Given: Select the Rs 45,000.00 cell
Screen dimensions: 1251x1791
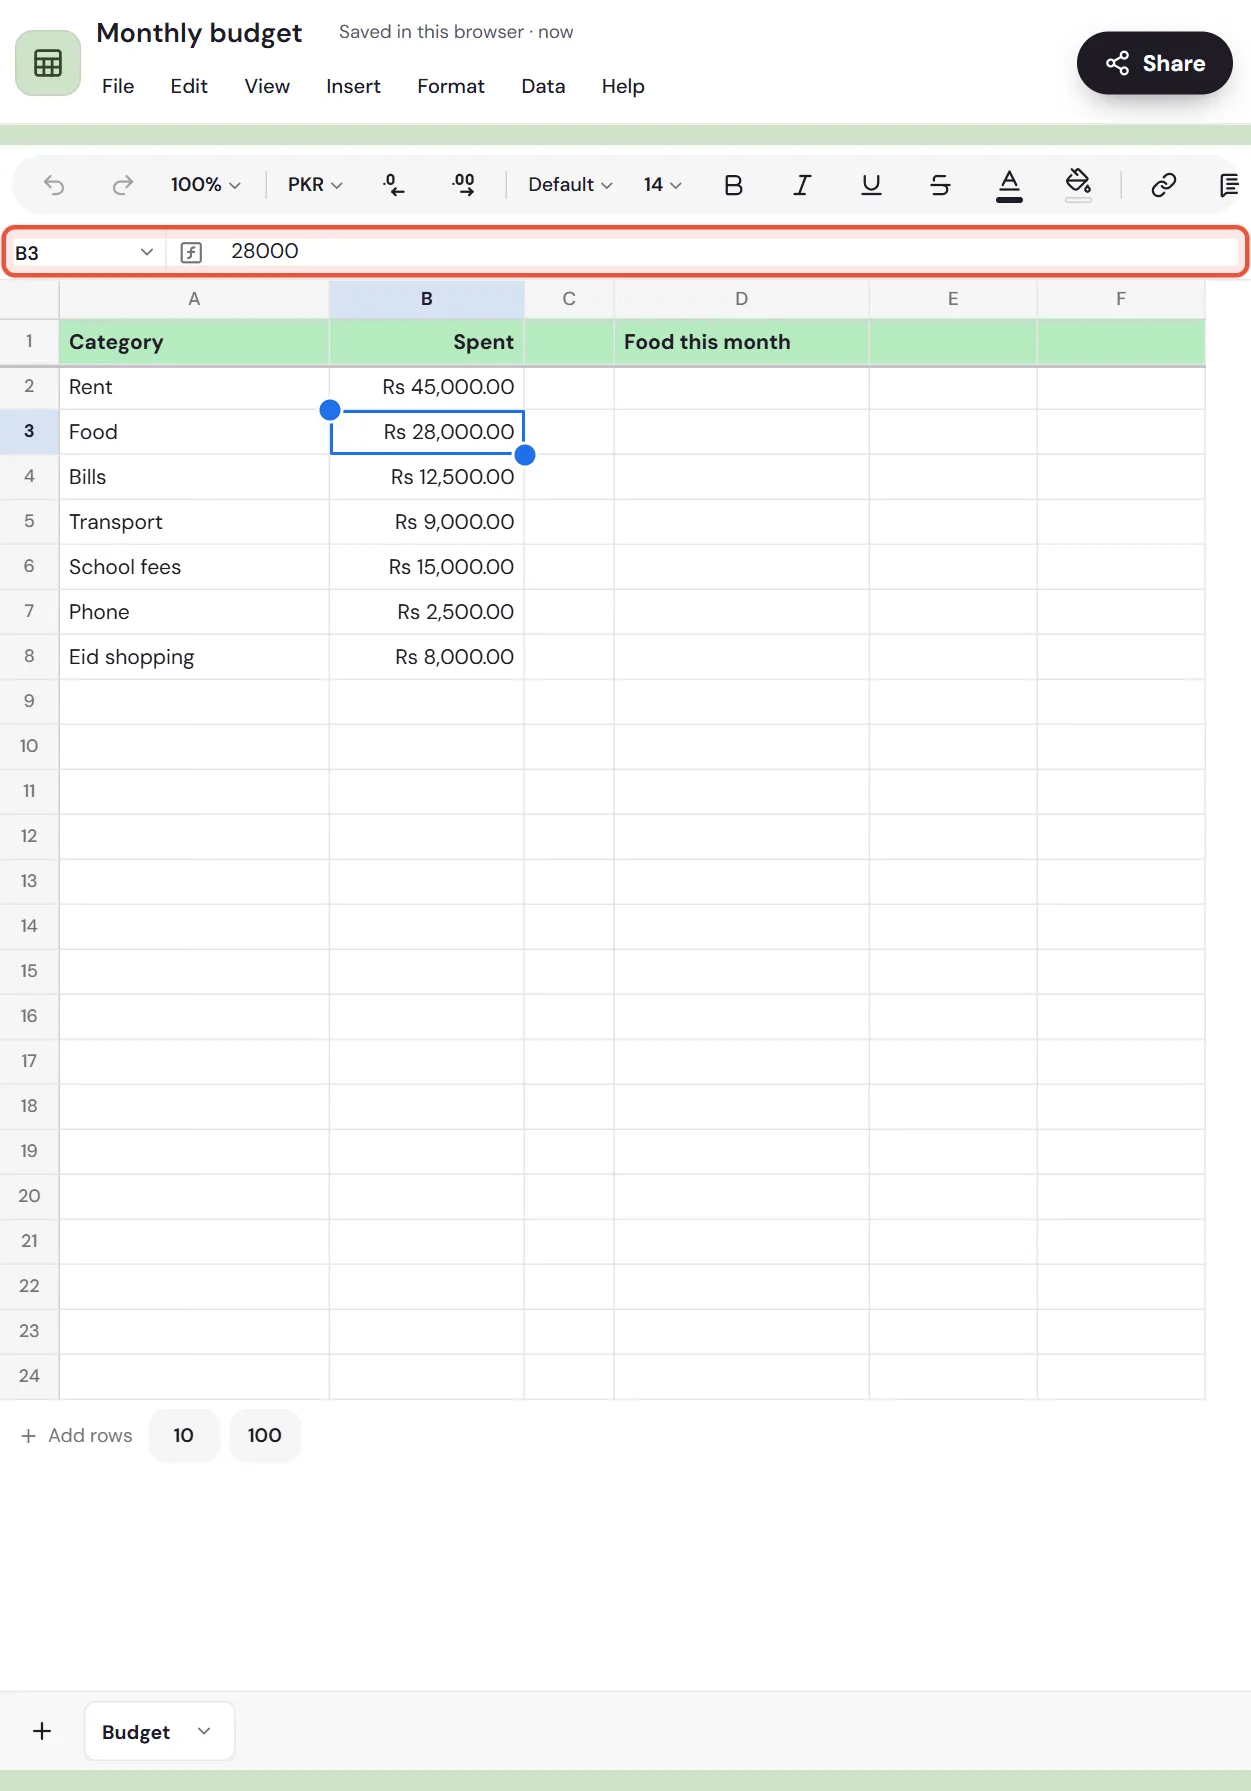Looking at the screenshot, I should (427, 387).
